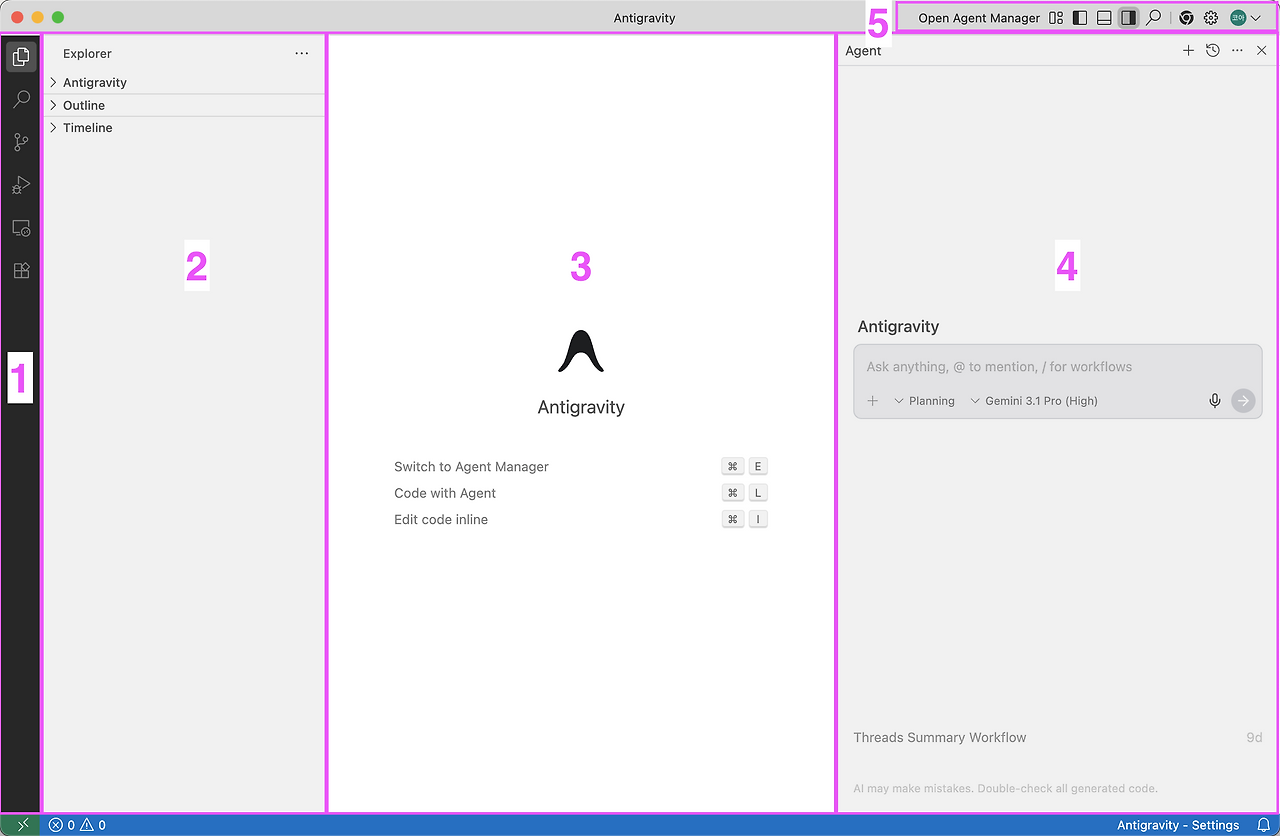Toggle the primary left sidebar
Viewport: 1280px width, 836px height.
coord(1080,18)
